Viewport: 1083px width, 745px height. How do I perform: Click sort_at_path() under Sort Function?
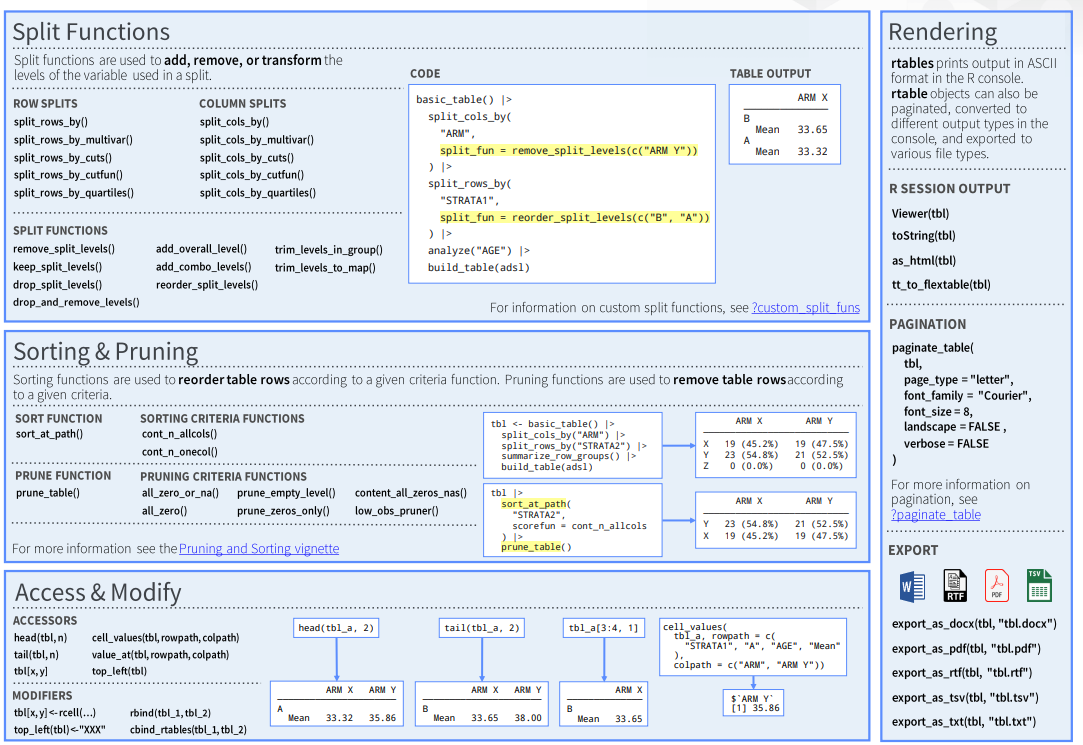pos(49,434)
